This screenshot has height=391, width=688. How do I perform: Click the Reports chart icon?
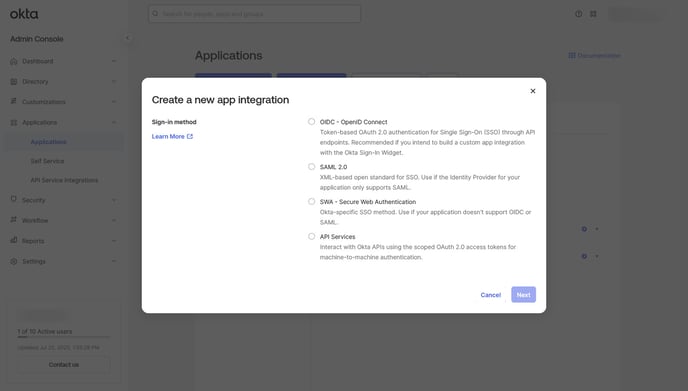(x=14, y=240)
